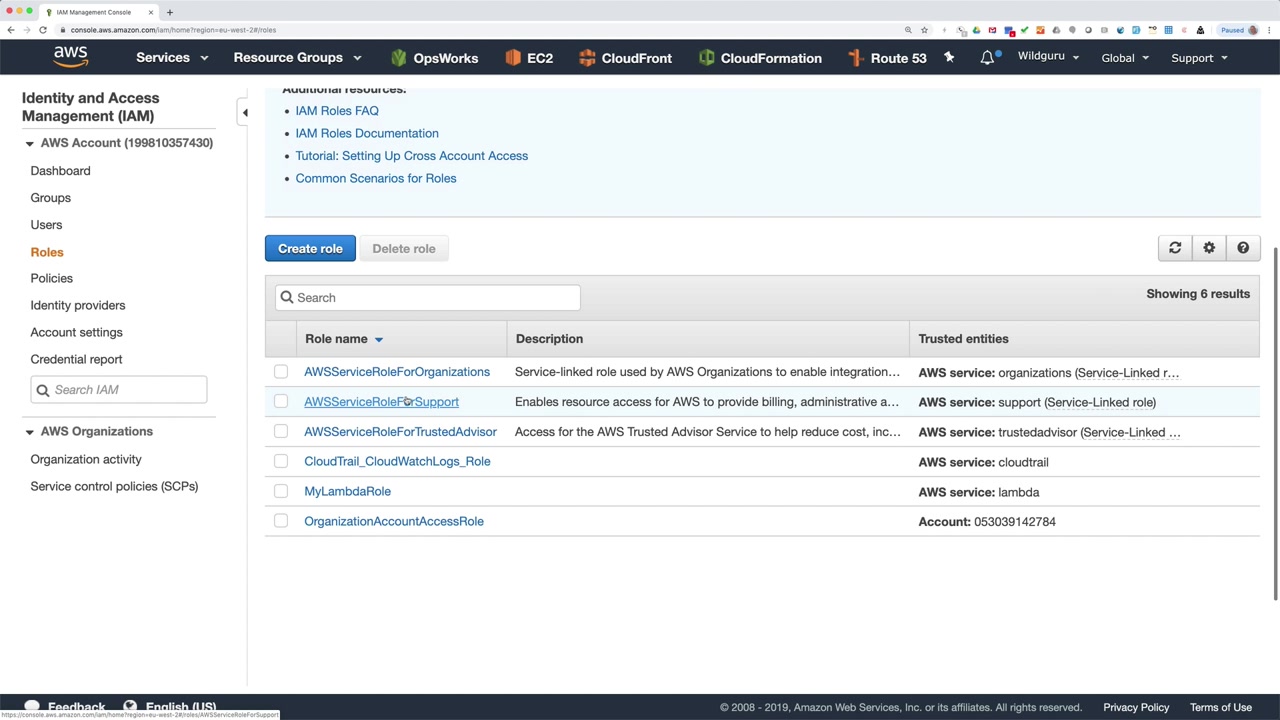Check the AWSServiceRoleForOrganizations row
The width and height of the screenshot is (1280, 720).
(x=281, y=372)
